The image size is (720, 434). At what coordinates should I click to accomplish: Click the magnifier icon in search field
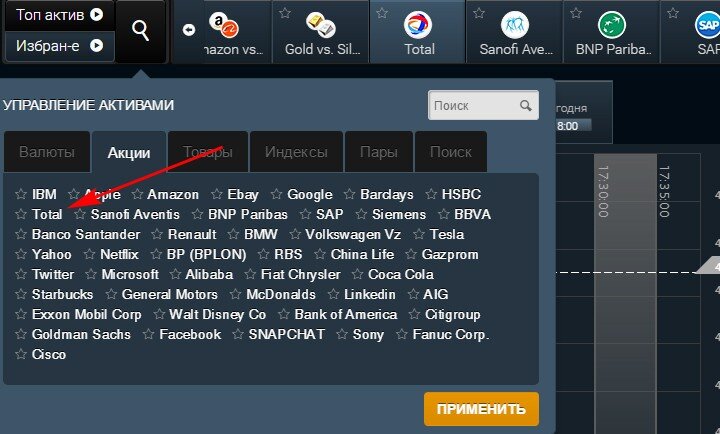point(526,106)
